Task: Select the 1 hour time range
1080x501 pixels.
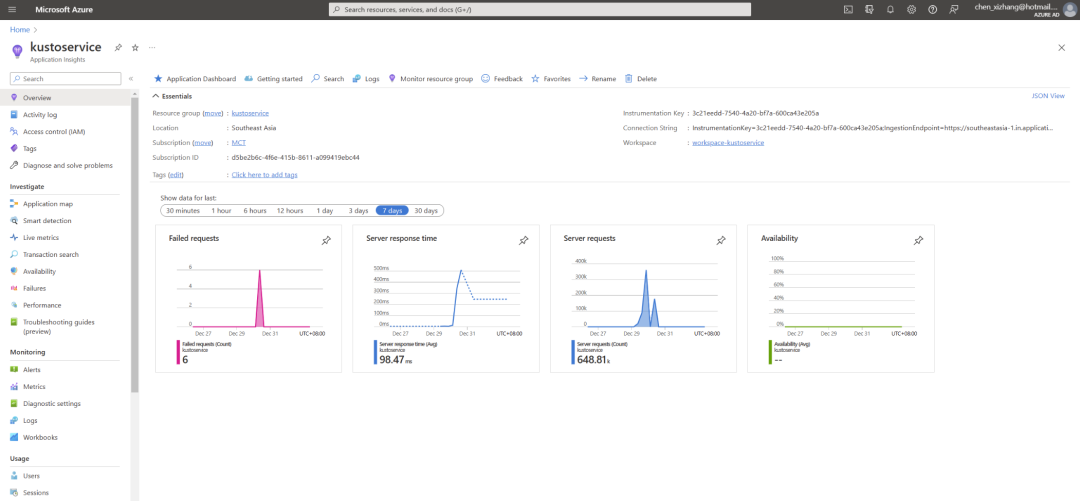Action: pos(221,210)
